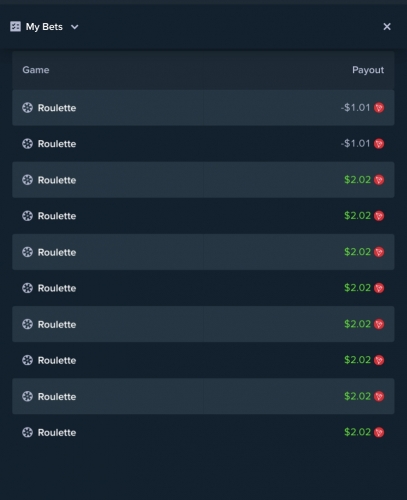
Task: Select the Payout column header
Action: (x=368, y=70)
